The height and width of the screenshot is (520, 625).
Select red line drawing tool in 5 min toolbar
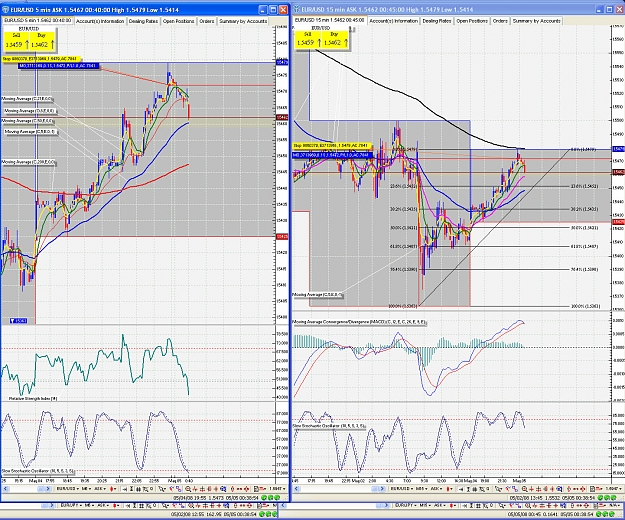(x=171, y=489)
